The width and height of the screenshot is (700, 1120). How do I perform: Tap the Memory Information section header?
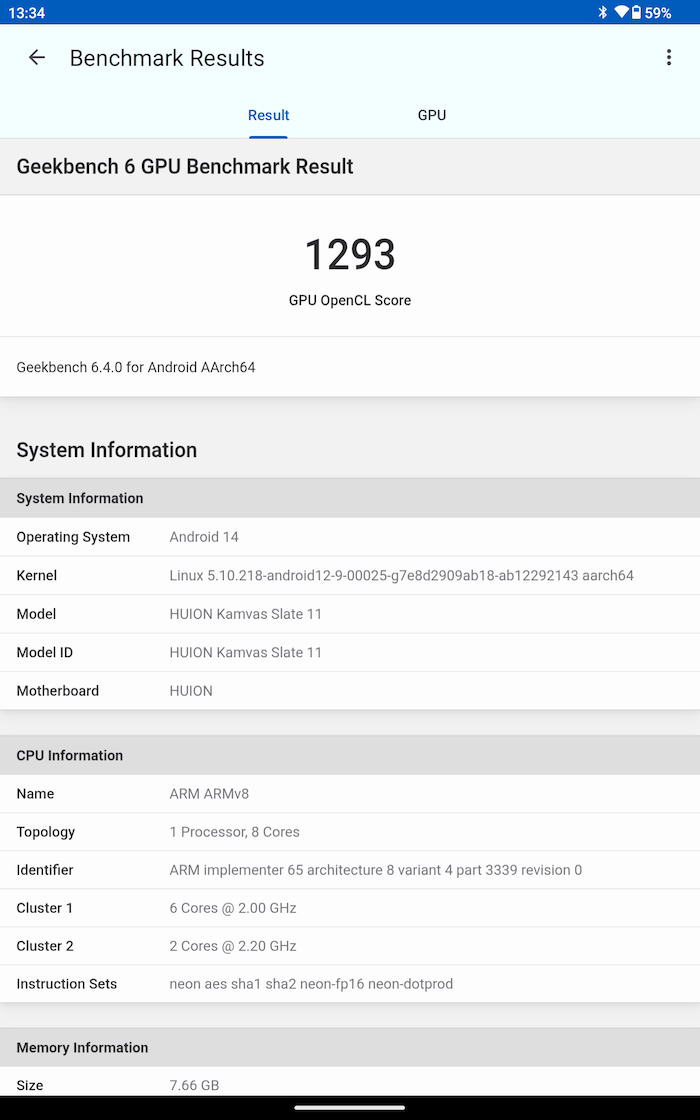pyautogui.click(x=350, y=1048)
